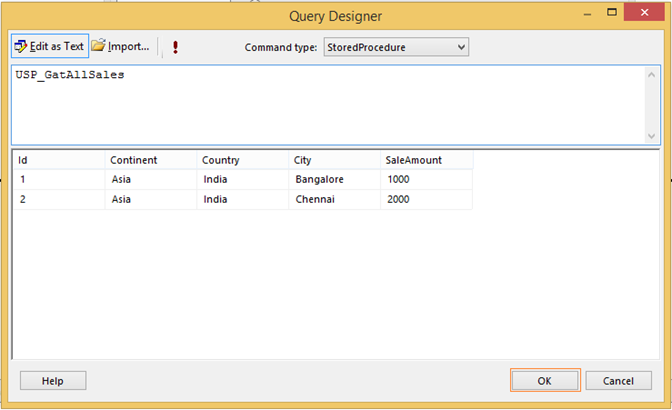672x410 pixels.
Task: Select the Continent column header
Action: pos(150,160)
